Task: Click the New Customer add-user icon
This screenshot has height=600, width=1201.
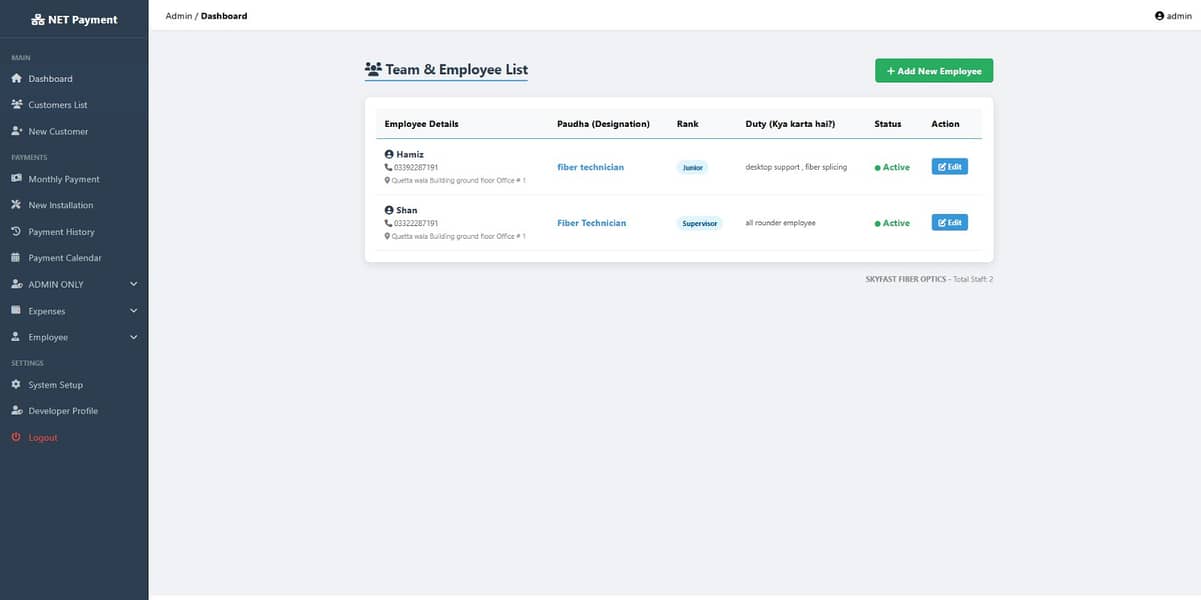Action: [16, 131]
